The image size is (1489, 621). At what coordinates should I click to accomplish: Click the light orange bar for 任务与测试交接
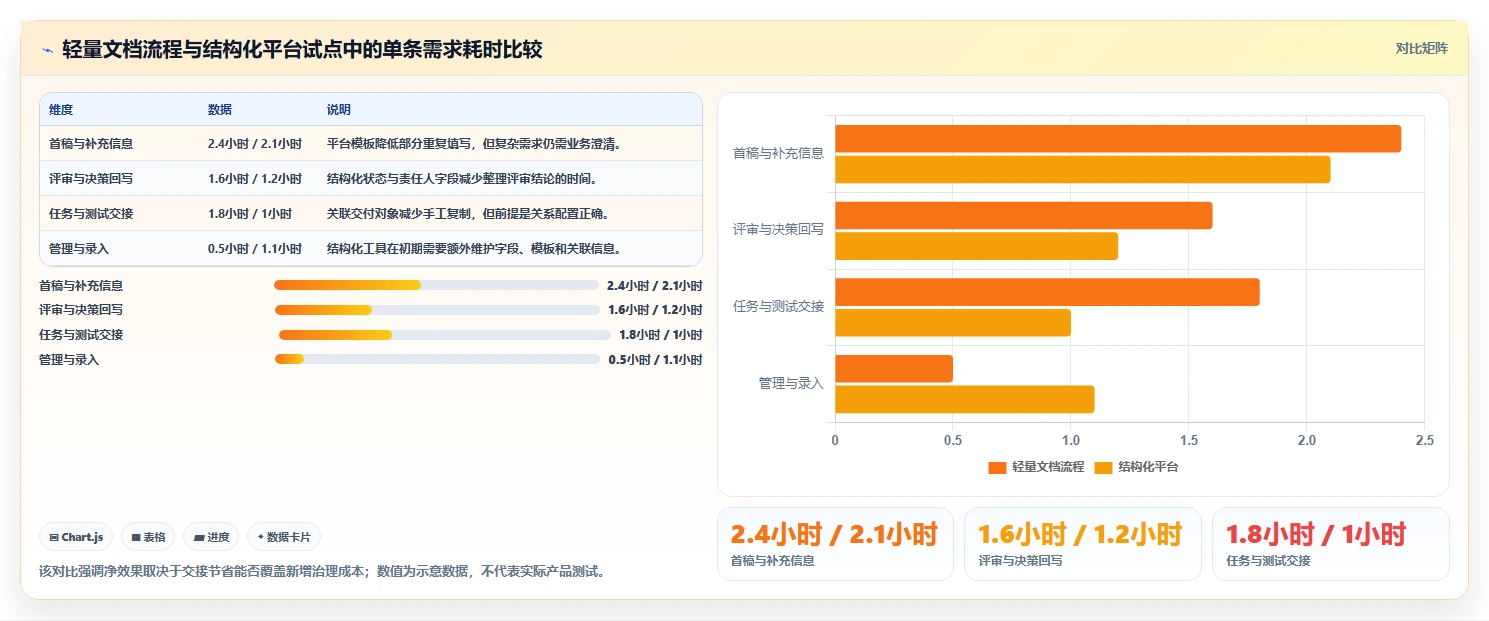tap(953, 323)
